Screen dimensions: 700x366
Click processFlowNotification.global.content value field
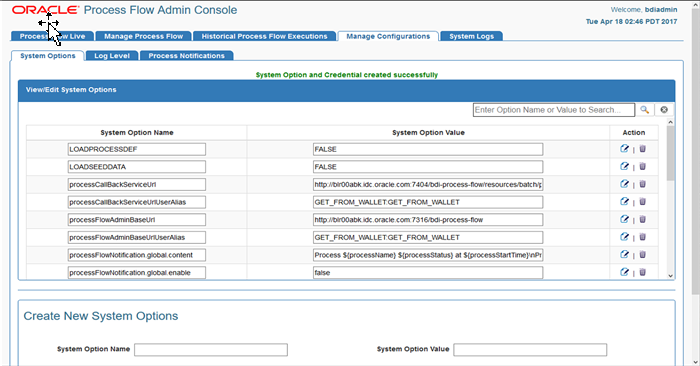click(428, 255)
